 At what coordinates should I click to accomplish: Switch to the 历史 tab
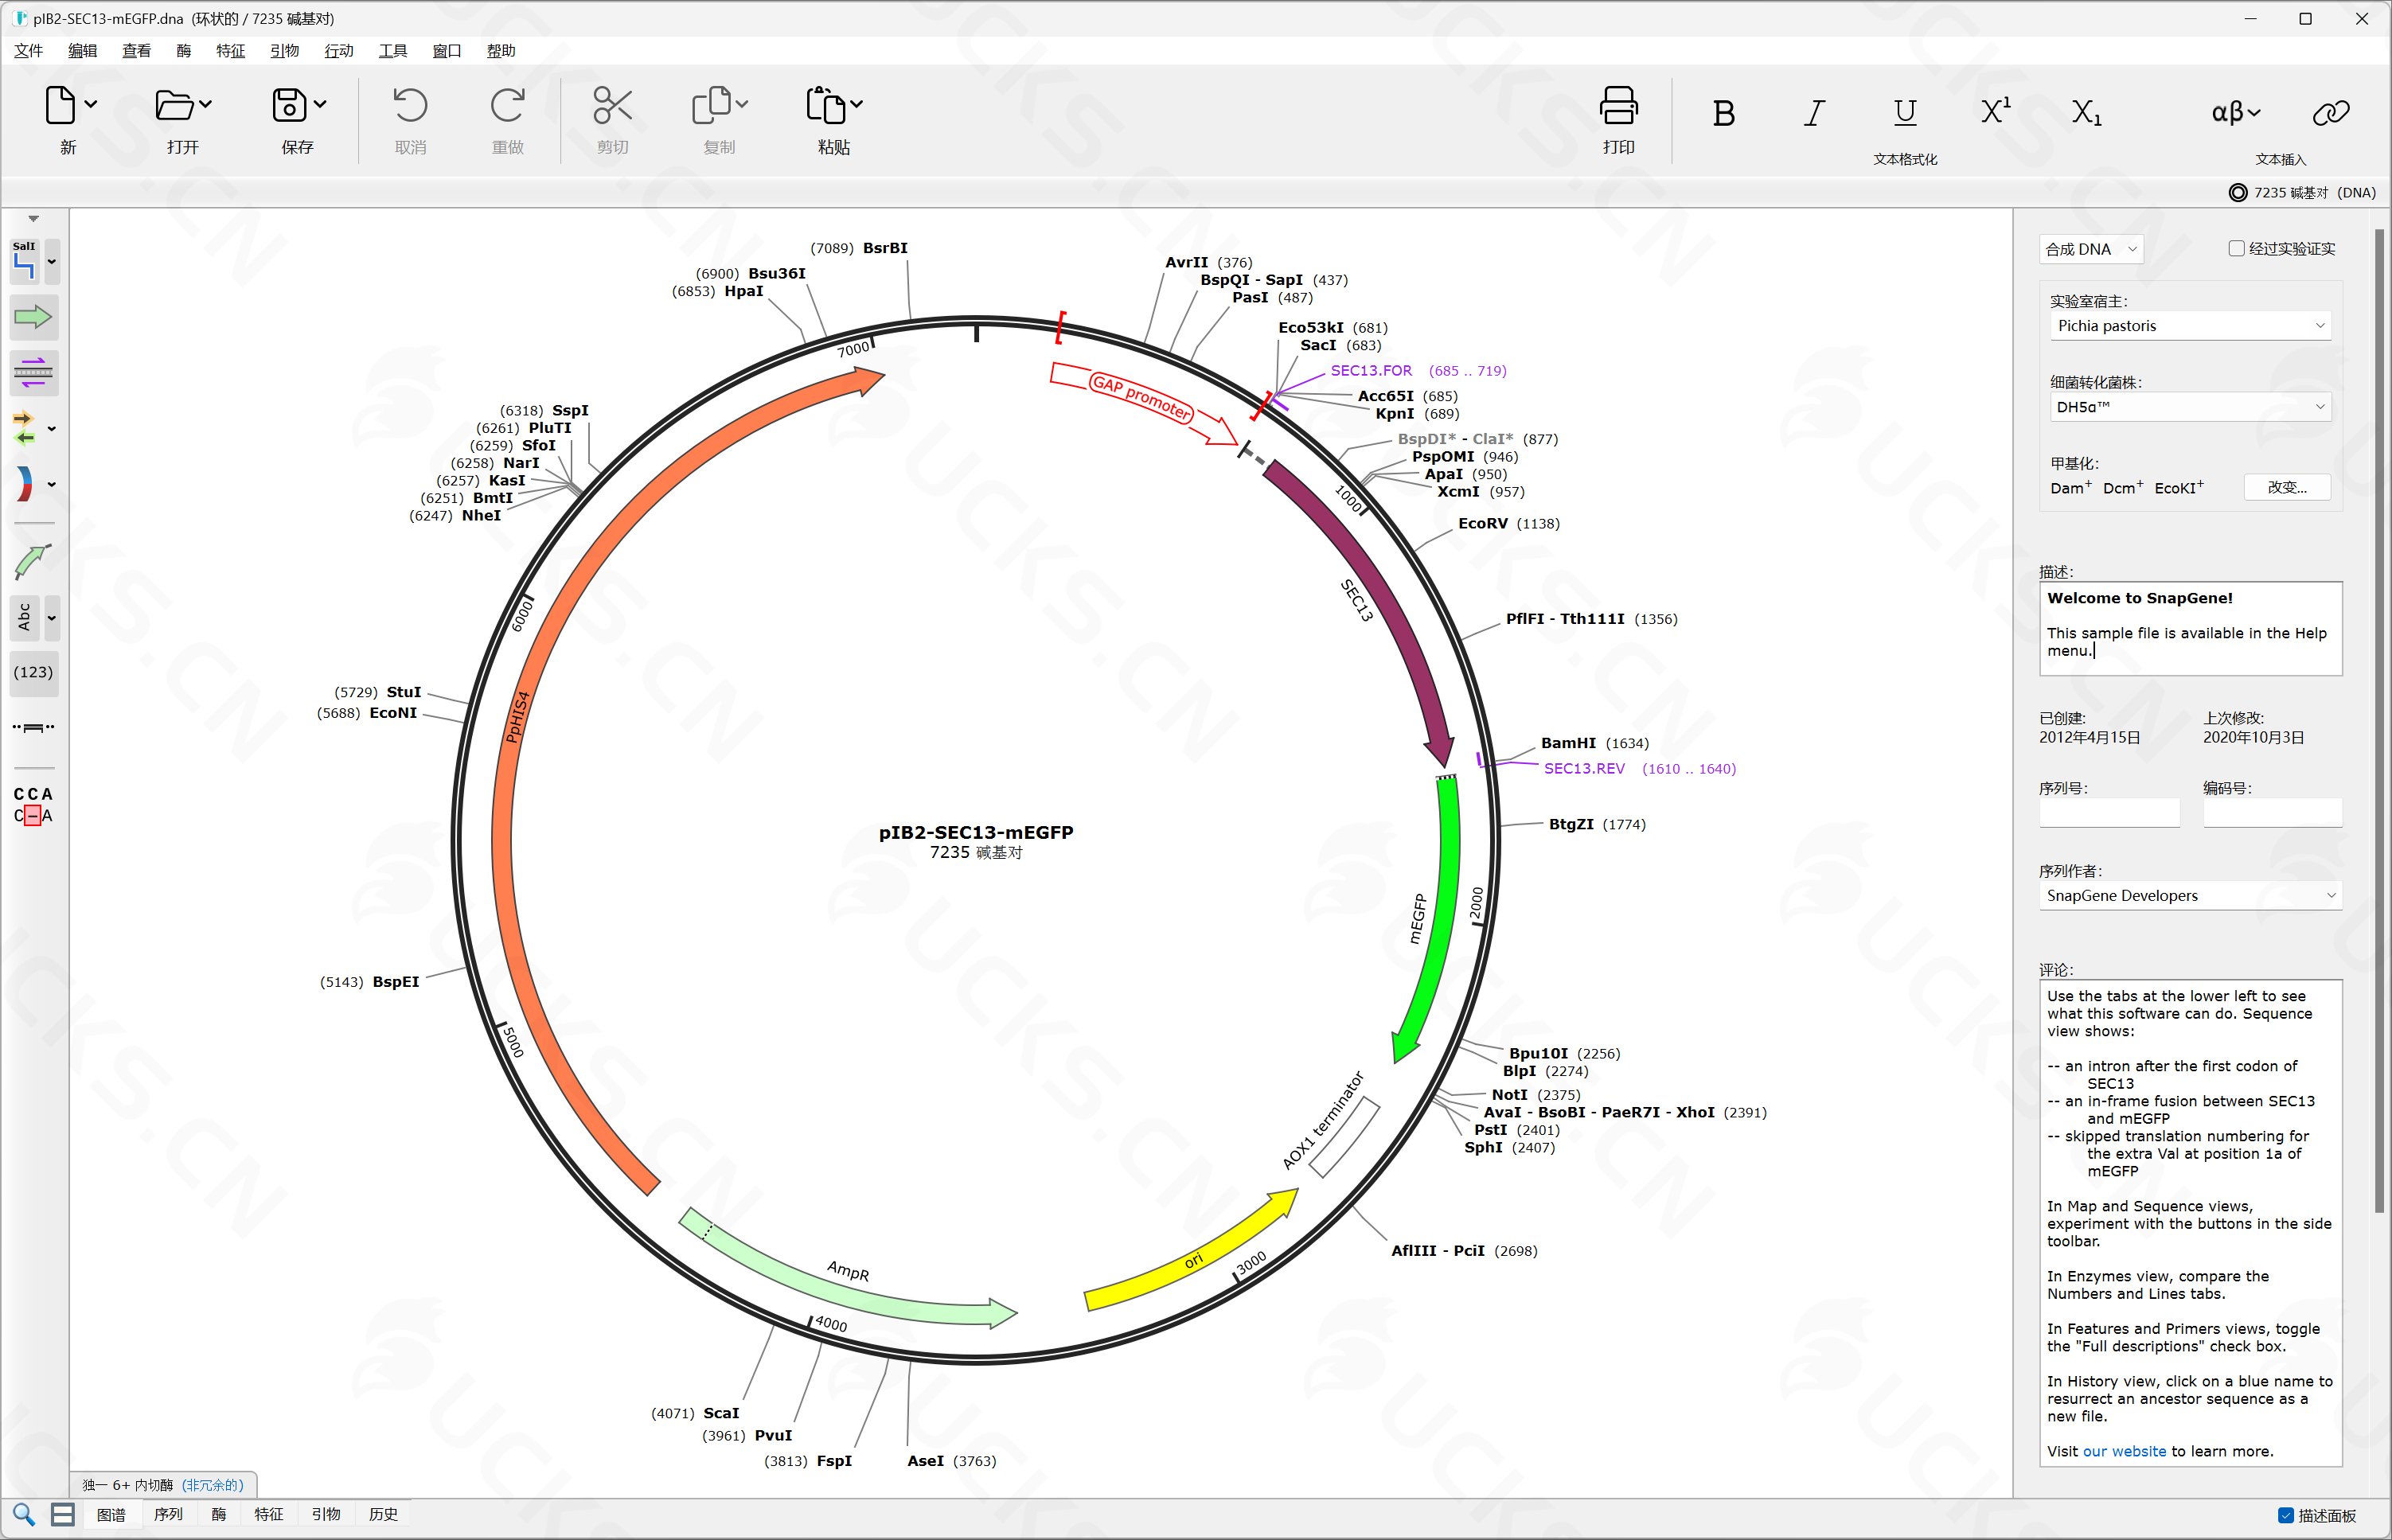383,1514
